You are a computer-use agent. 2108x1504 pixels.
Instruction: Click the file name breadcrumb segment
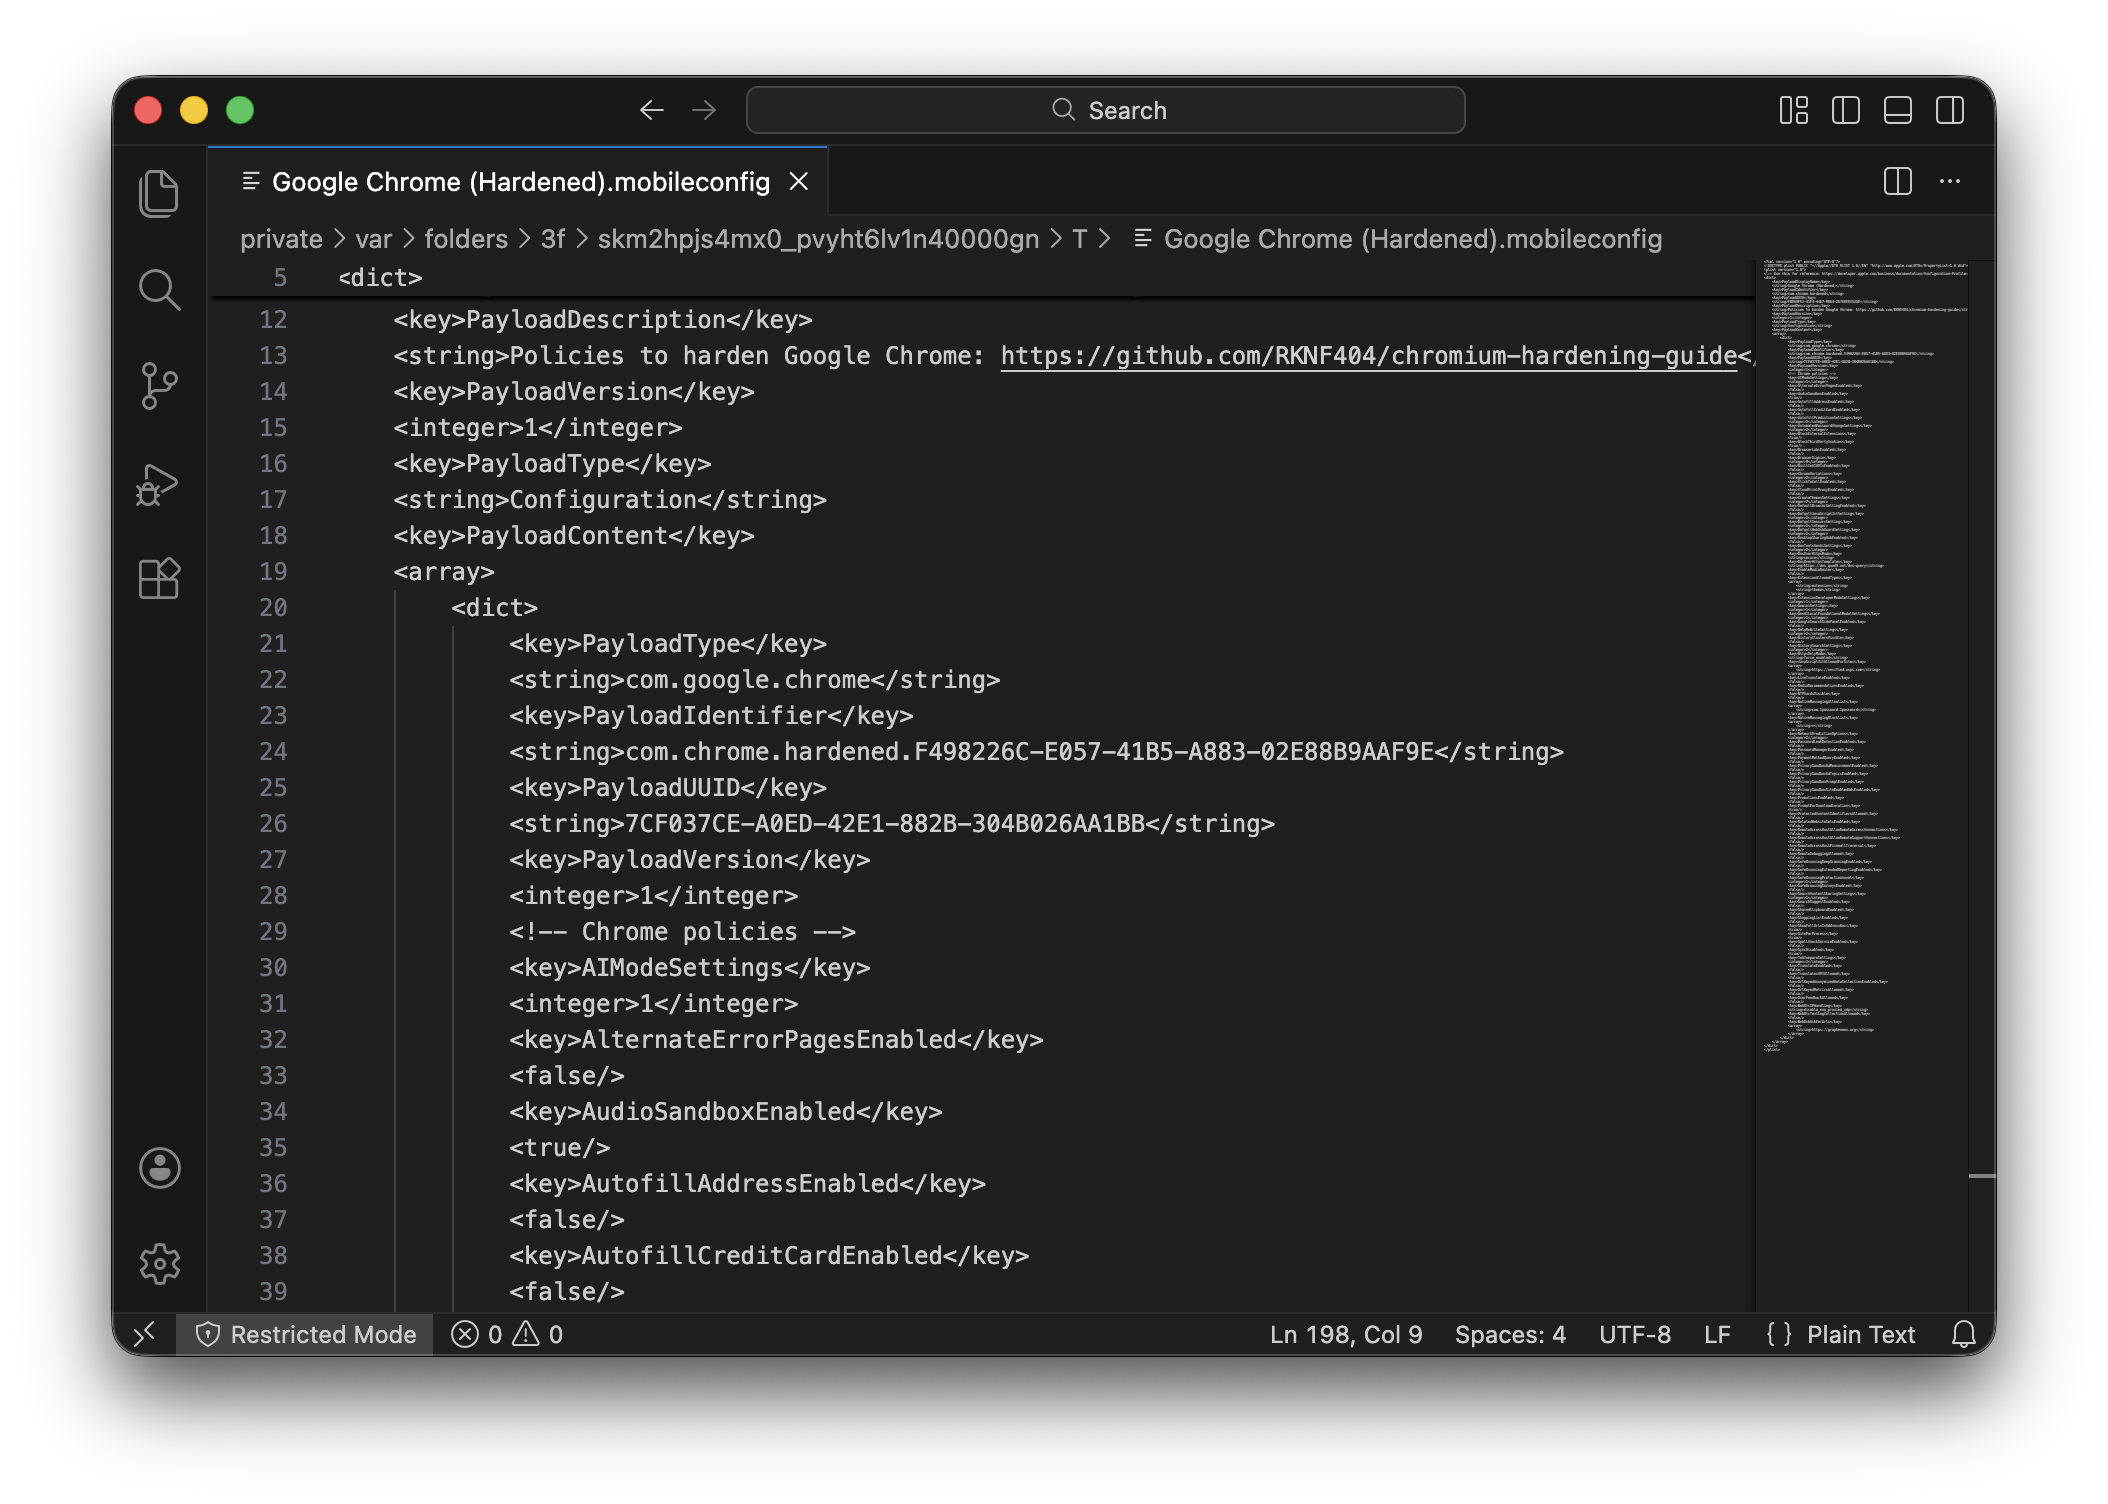pos(1398,239)
